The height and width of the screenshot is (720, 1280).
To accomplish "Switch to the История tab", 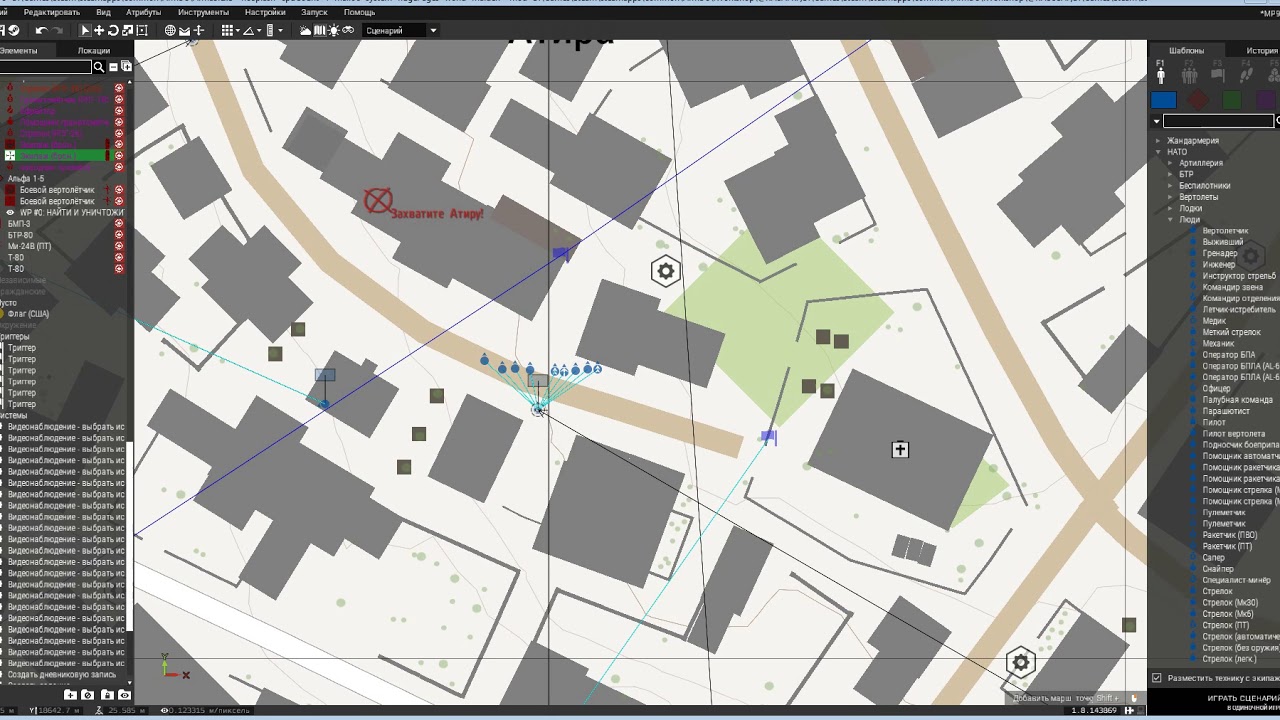I will 1262,50.
